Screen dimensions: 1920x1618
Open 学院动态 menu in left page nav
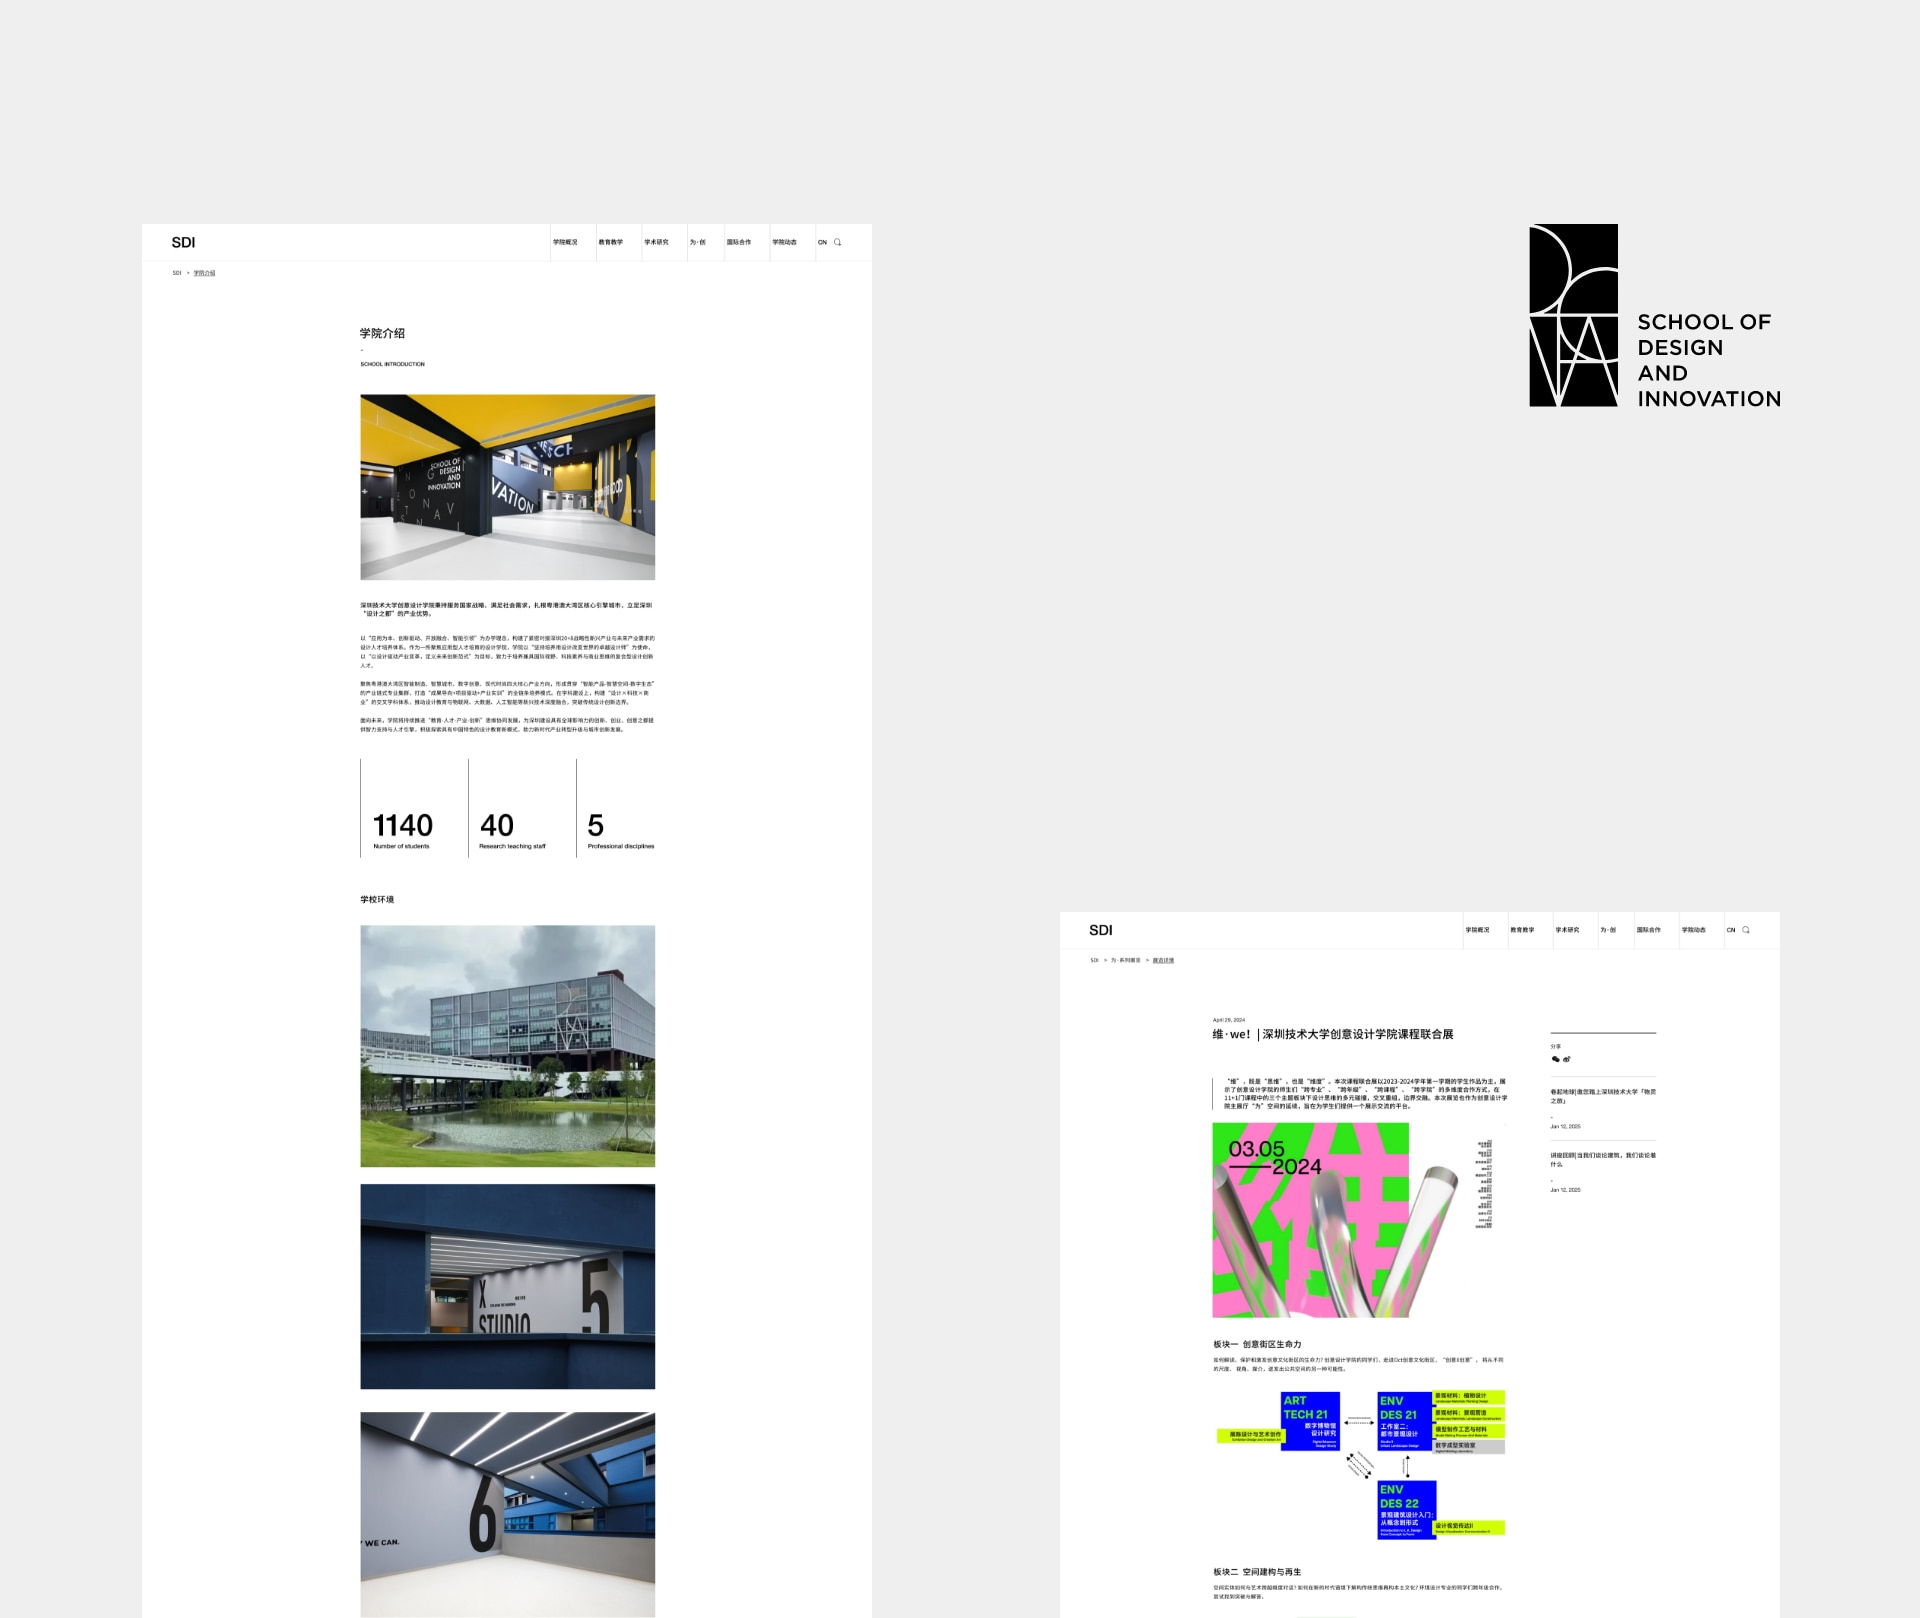point(784,242)
